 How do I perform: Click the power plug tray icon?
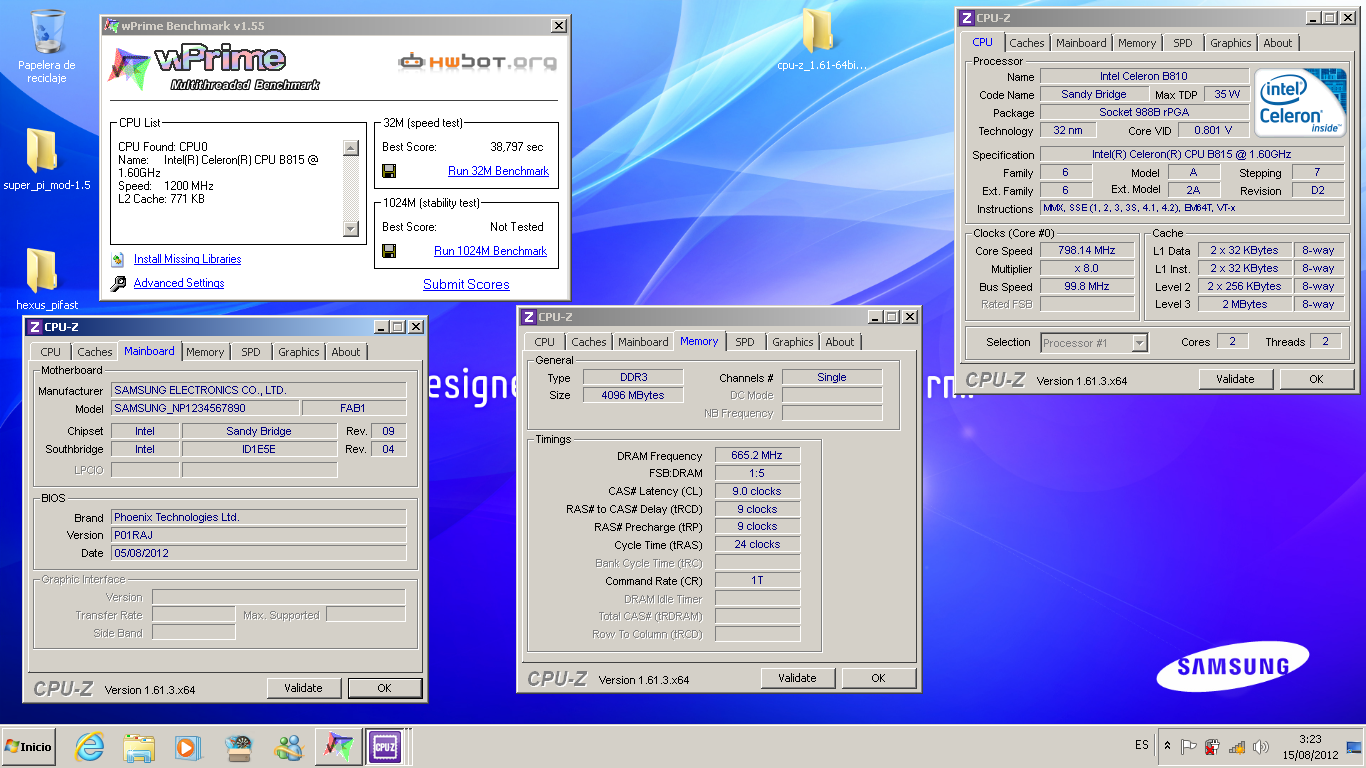(x=1212, y=746)
